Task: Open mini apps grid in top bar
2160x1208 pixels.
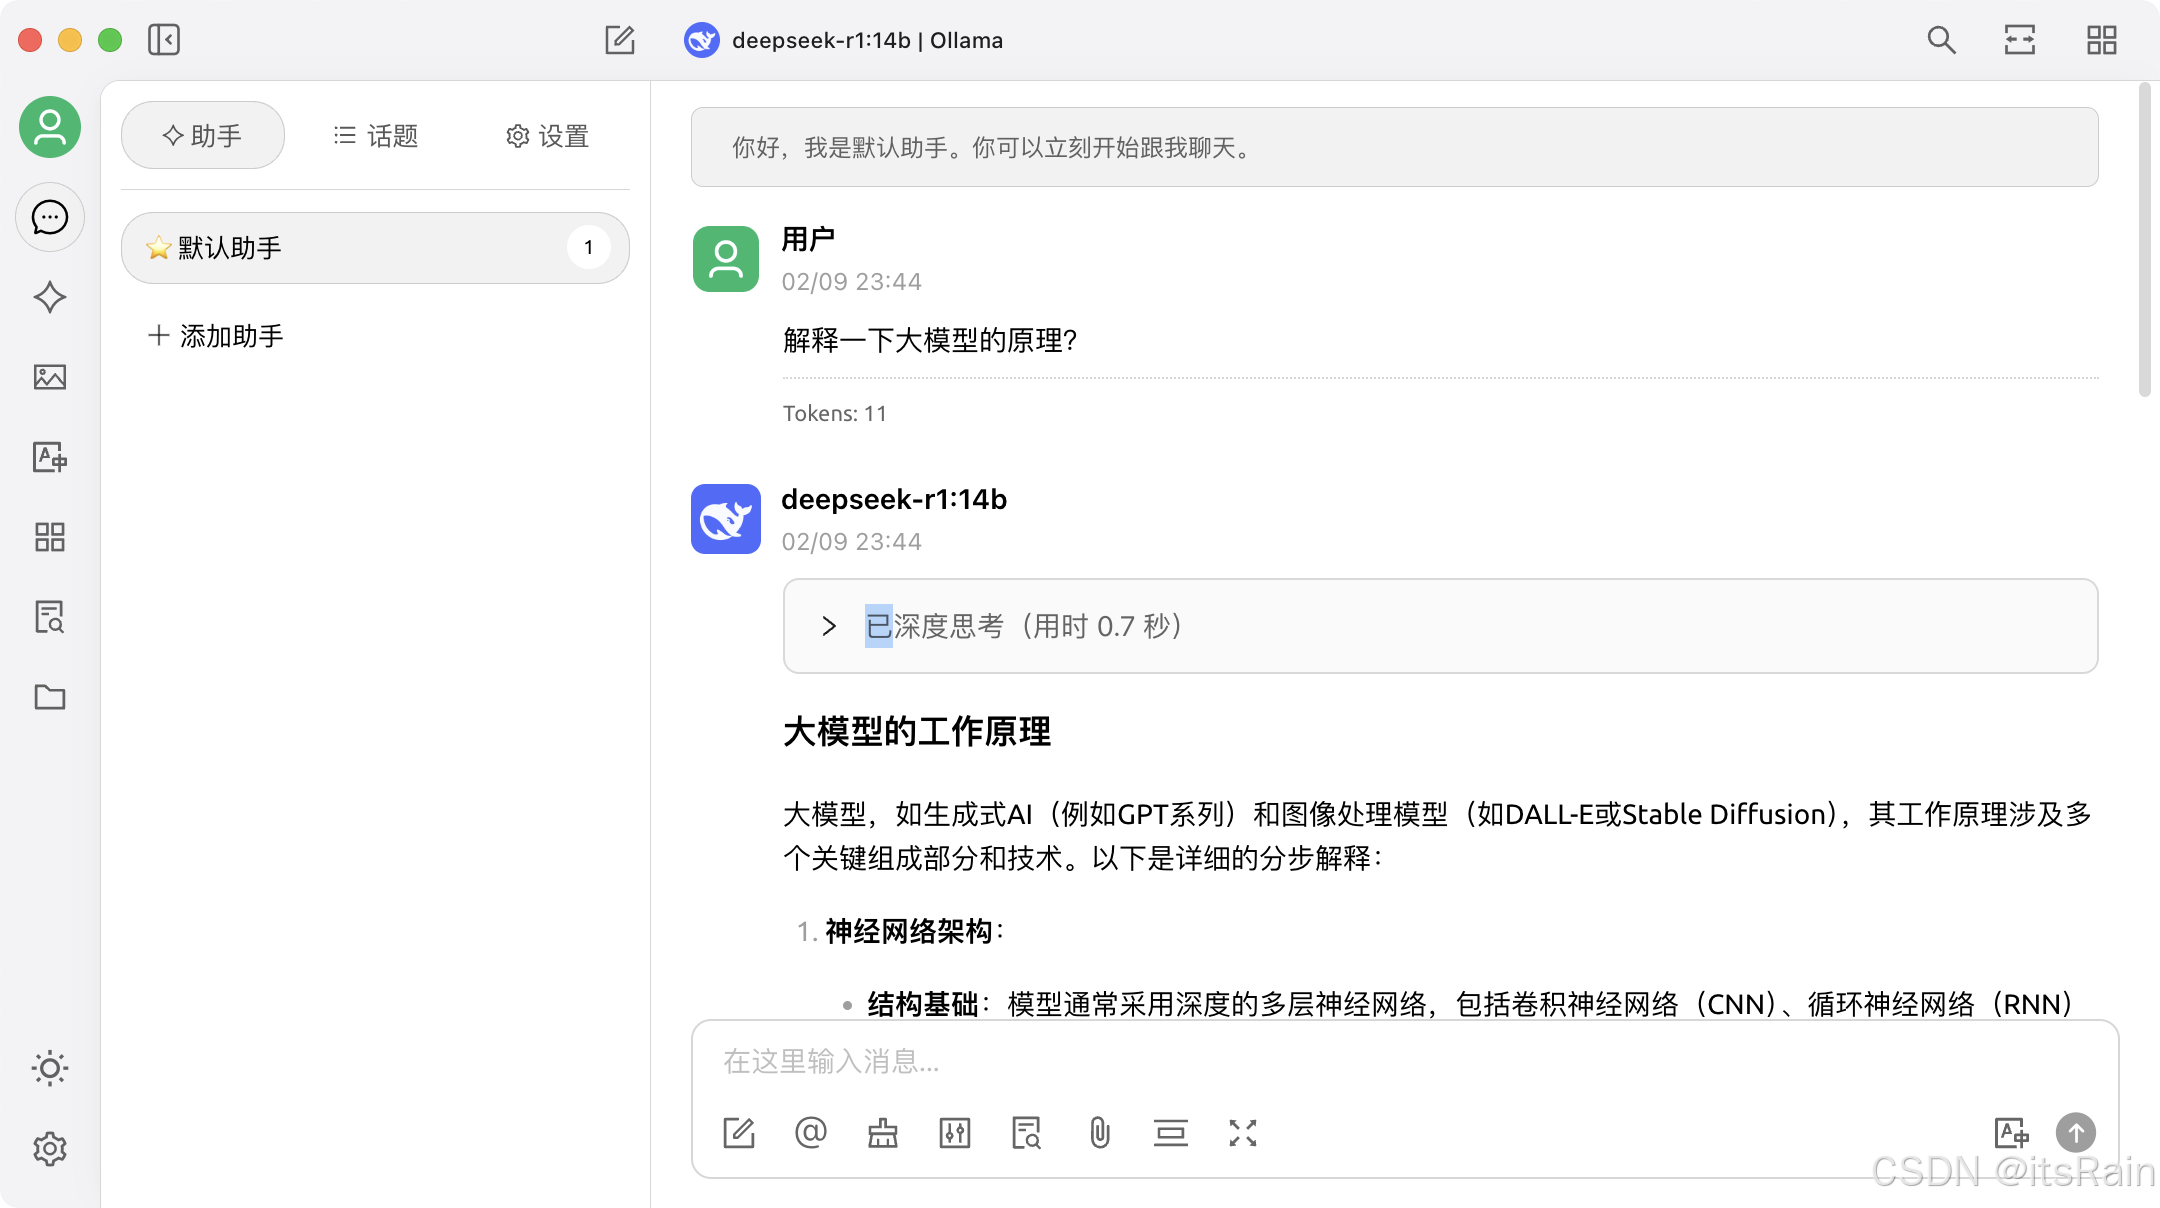Action: 2102,40
